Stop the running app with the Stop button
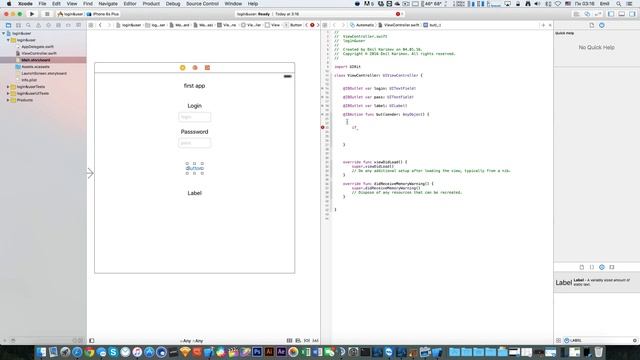The height and width of the screenshot is (360, 640). point(47,14)
